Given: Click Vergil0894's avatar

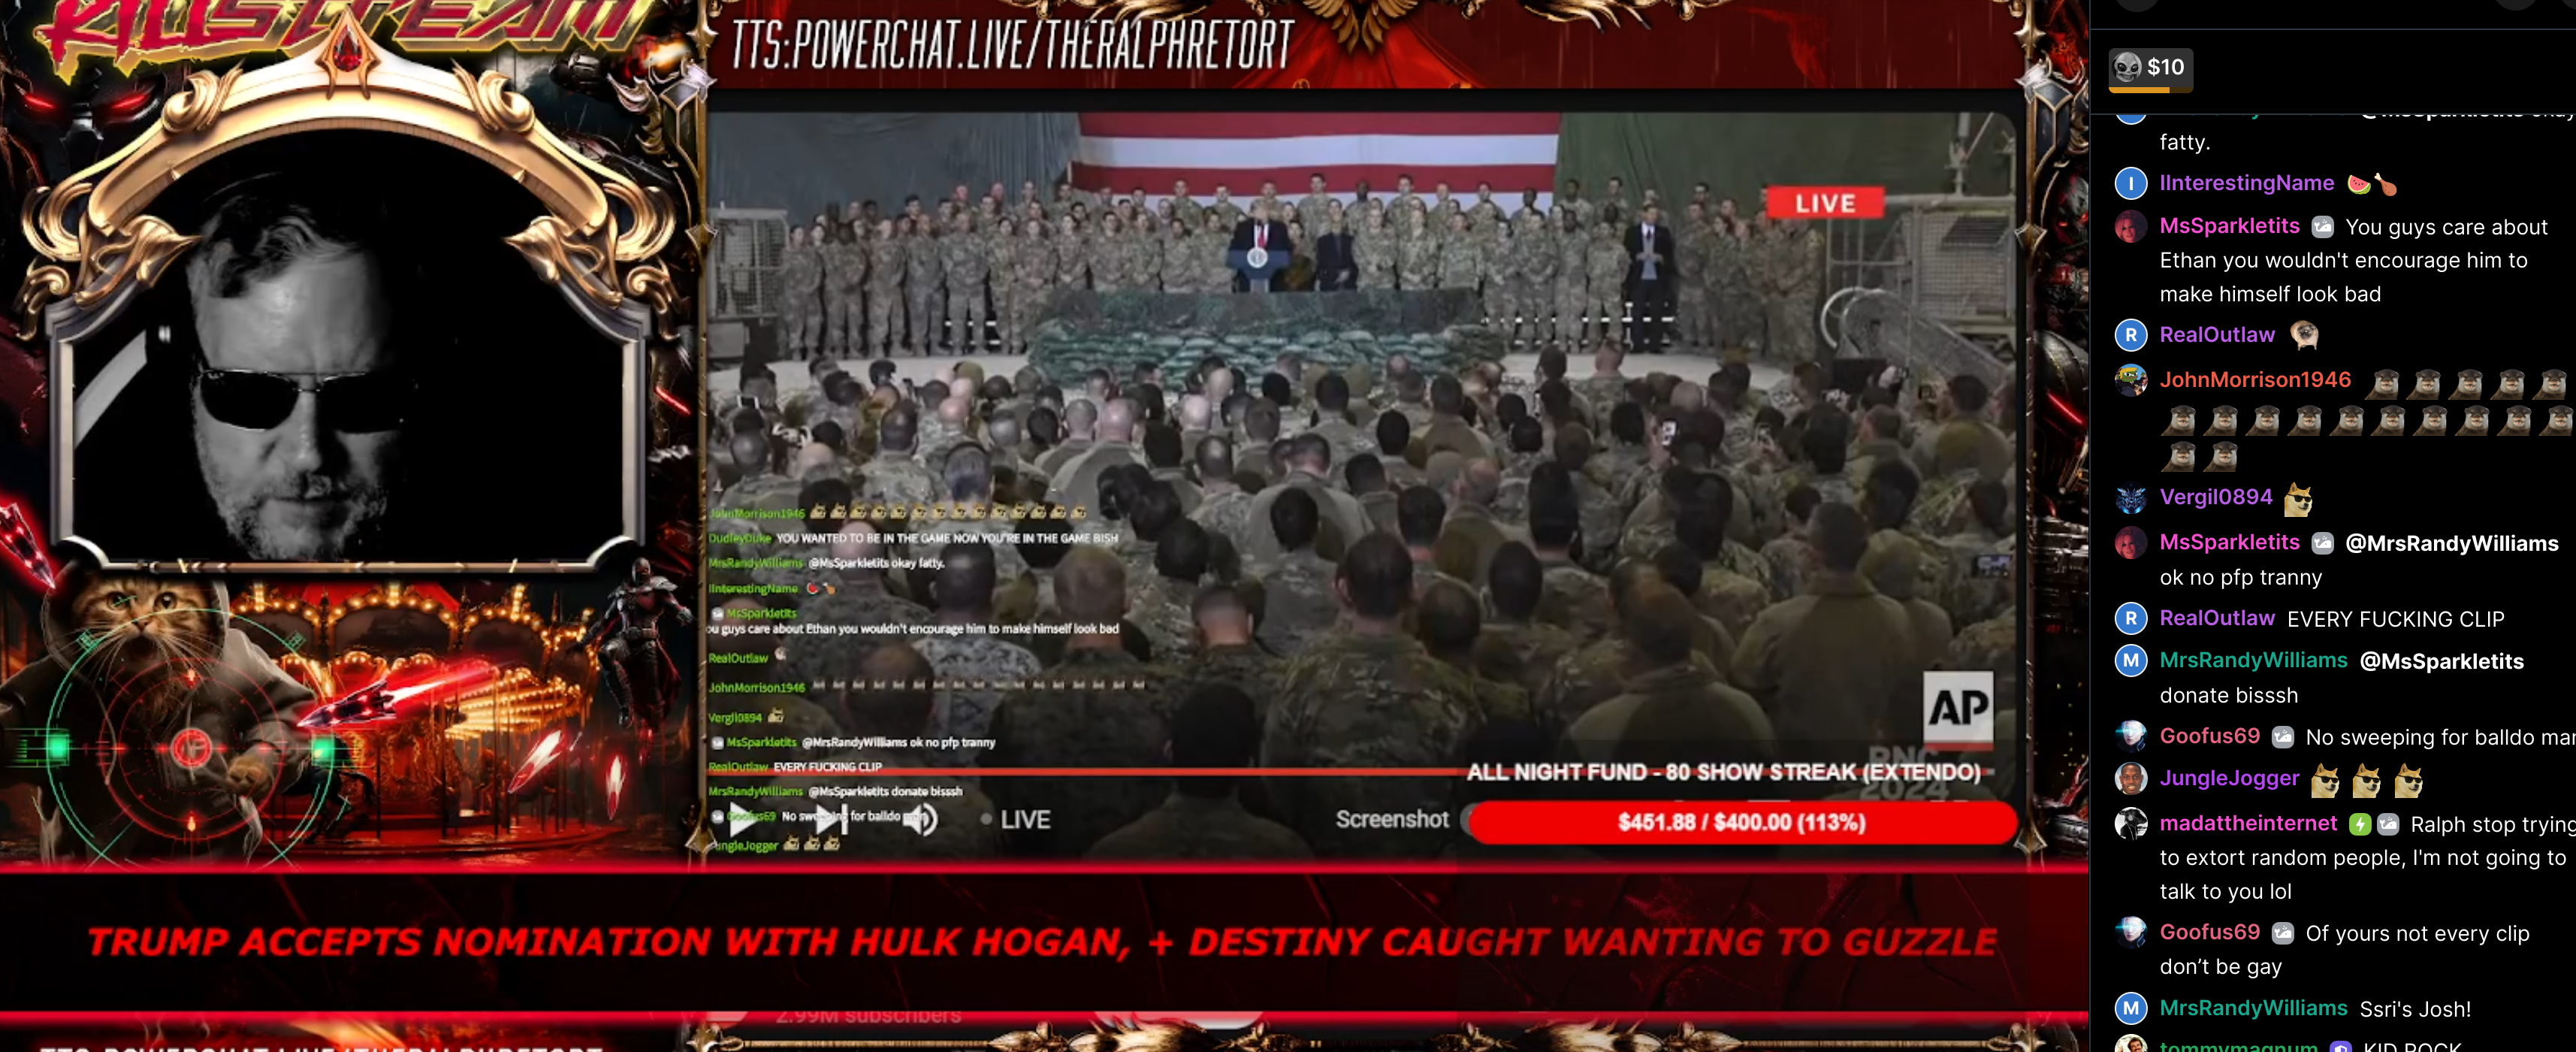Looking at the screenshot, I should [2131, 498].
